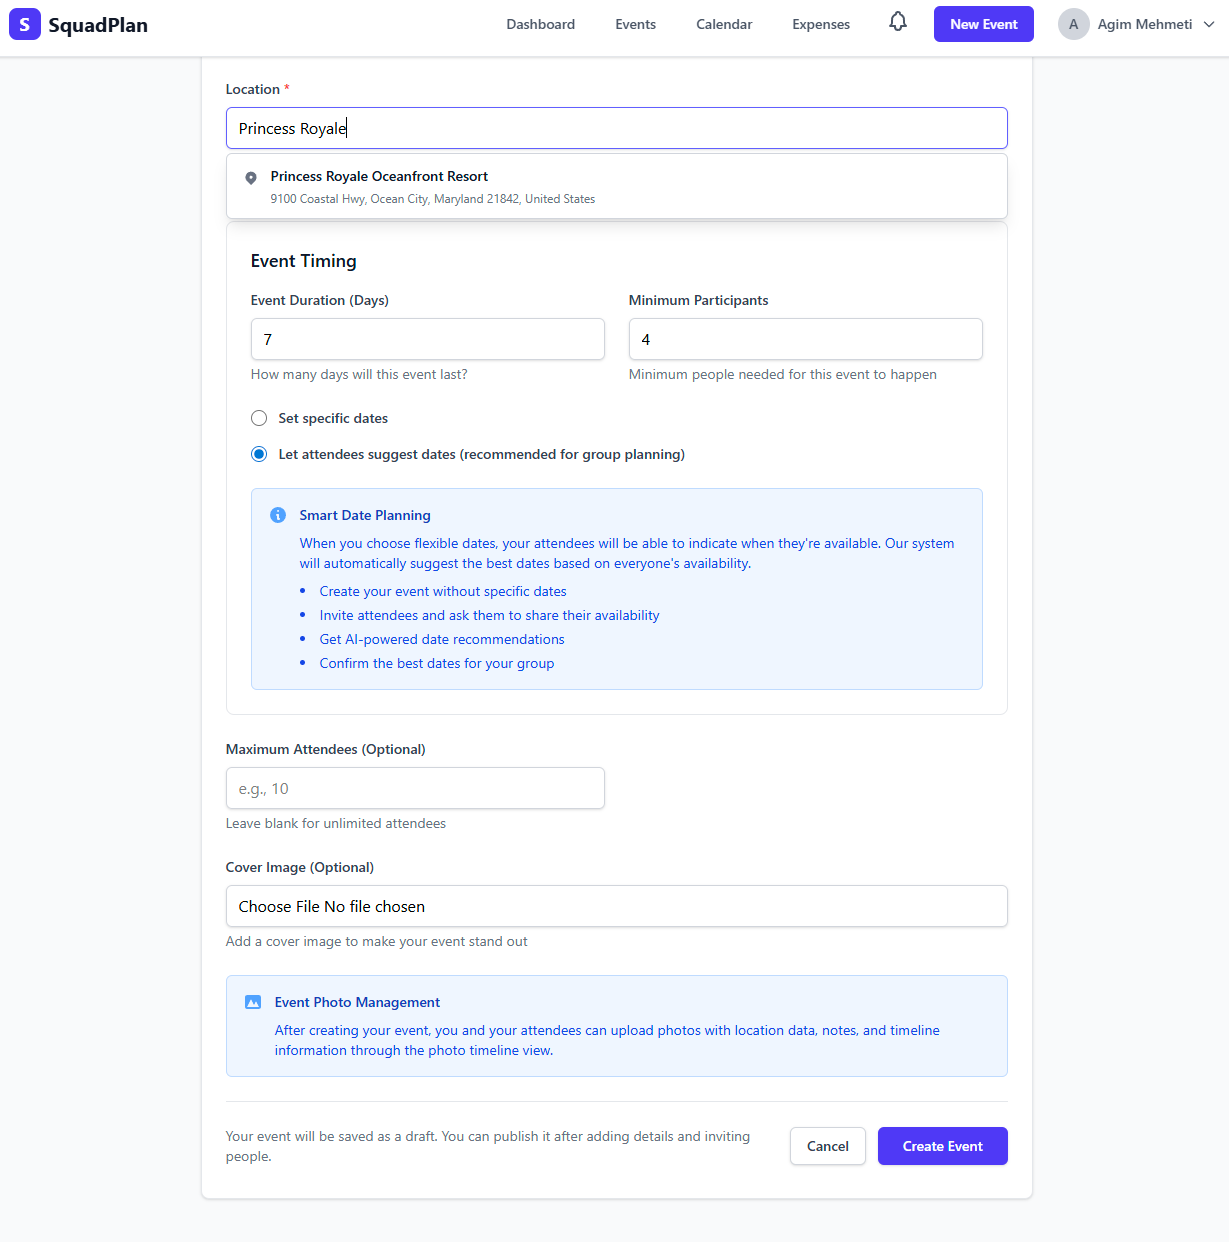Open the notifications bell
The image size is (1229, 1242).
point(898,22)
